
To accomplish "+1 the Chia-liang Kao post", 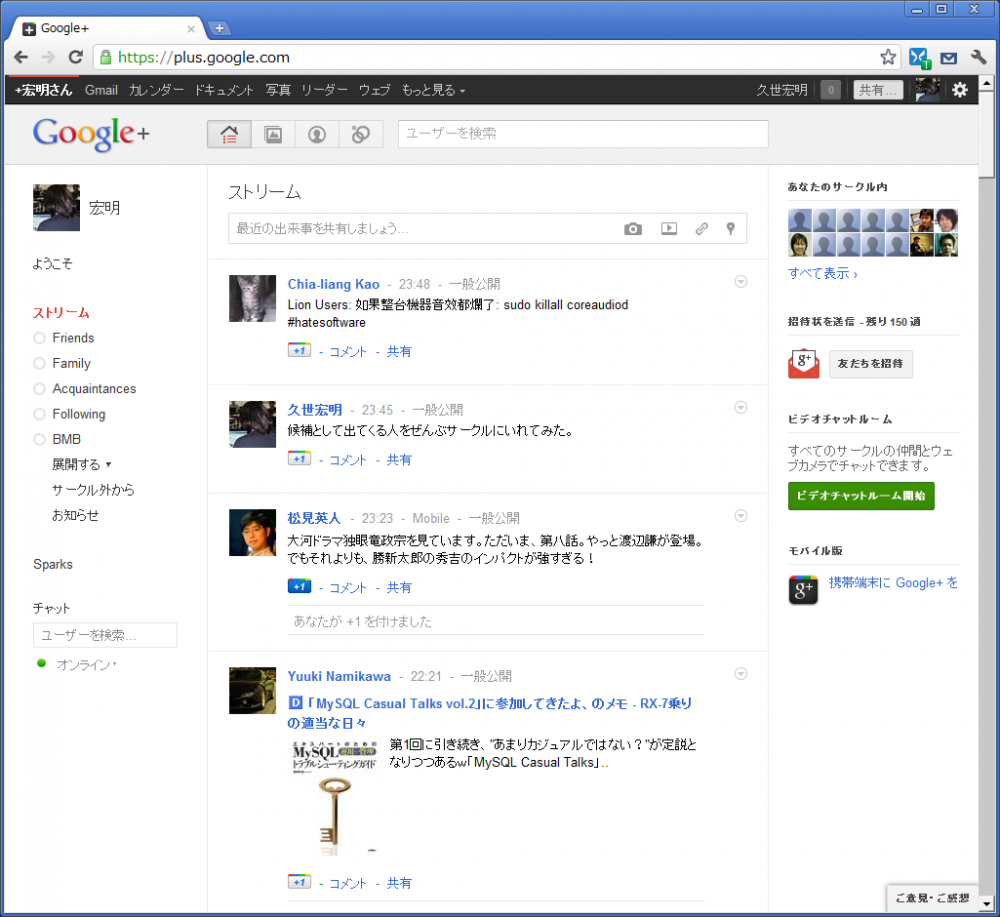I will (299, 350).
